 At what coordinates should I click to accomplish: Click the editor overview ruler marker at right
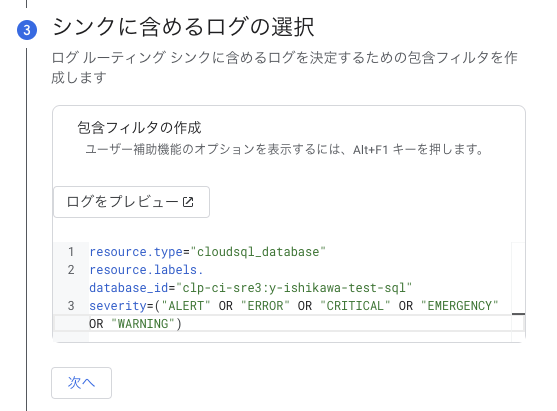[518, 314]
